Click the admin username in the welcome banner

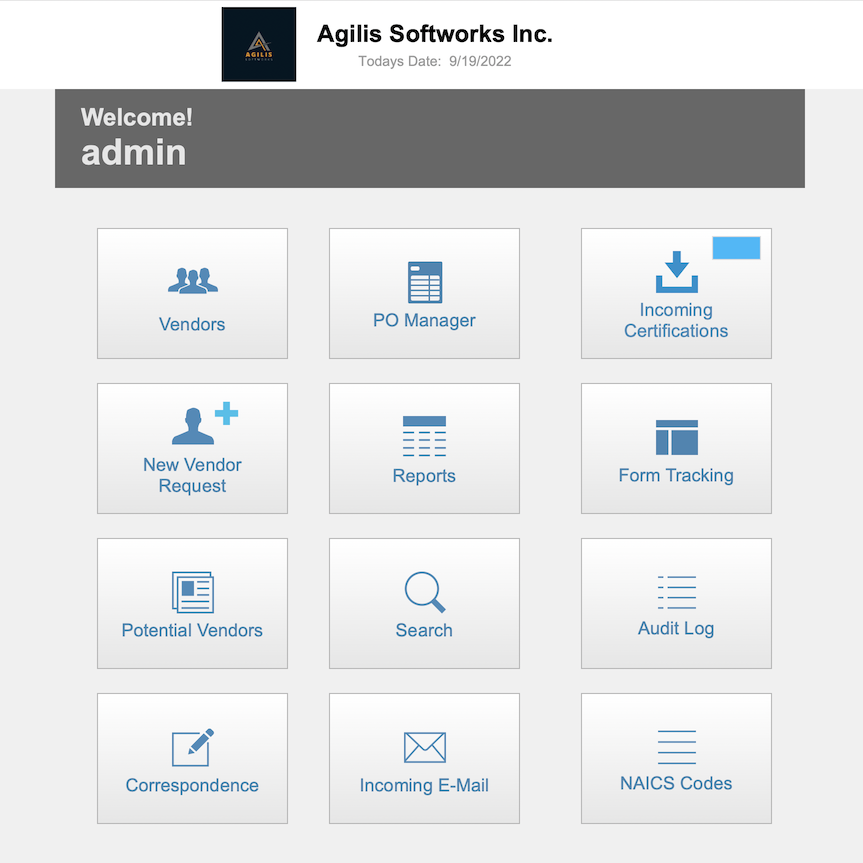pos(133,153)
